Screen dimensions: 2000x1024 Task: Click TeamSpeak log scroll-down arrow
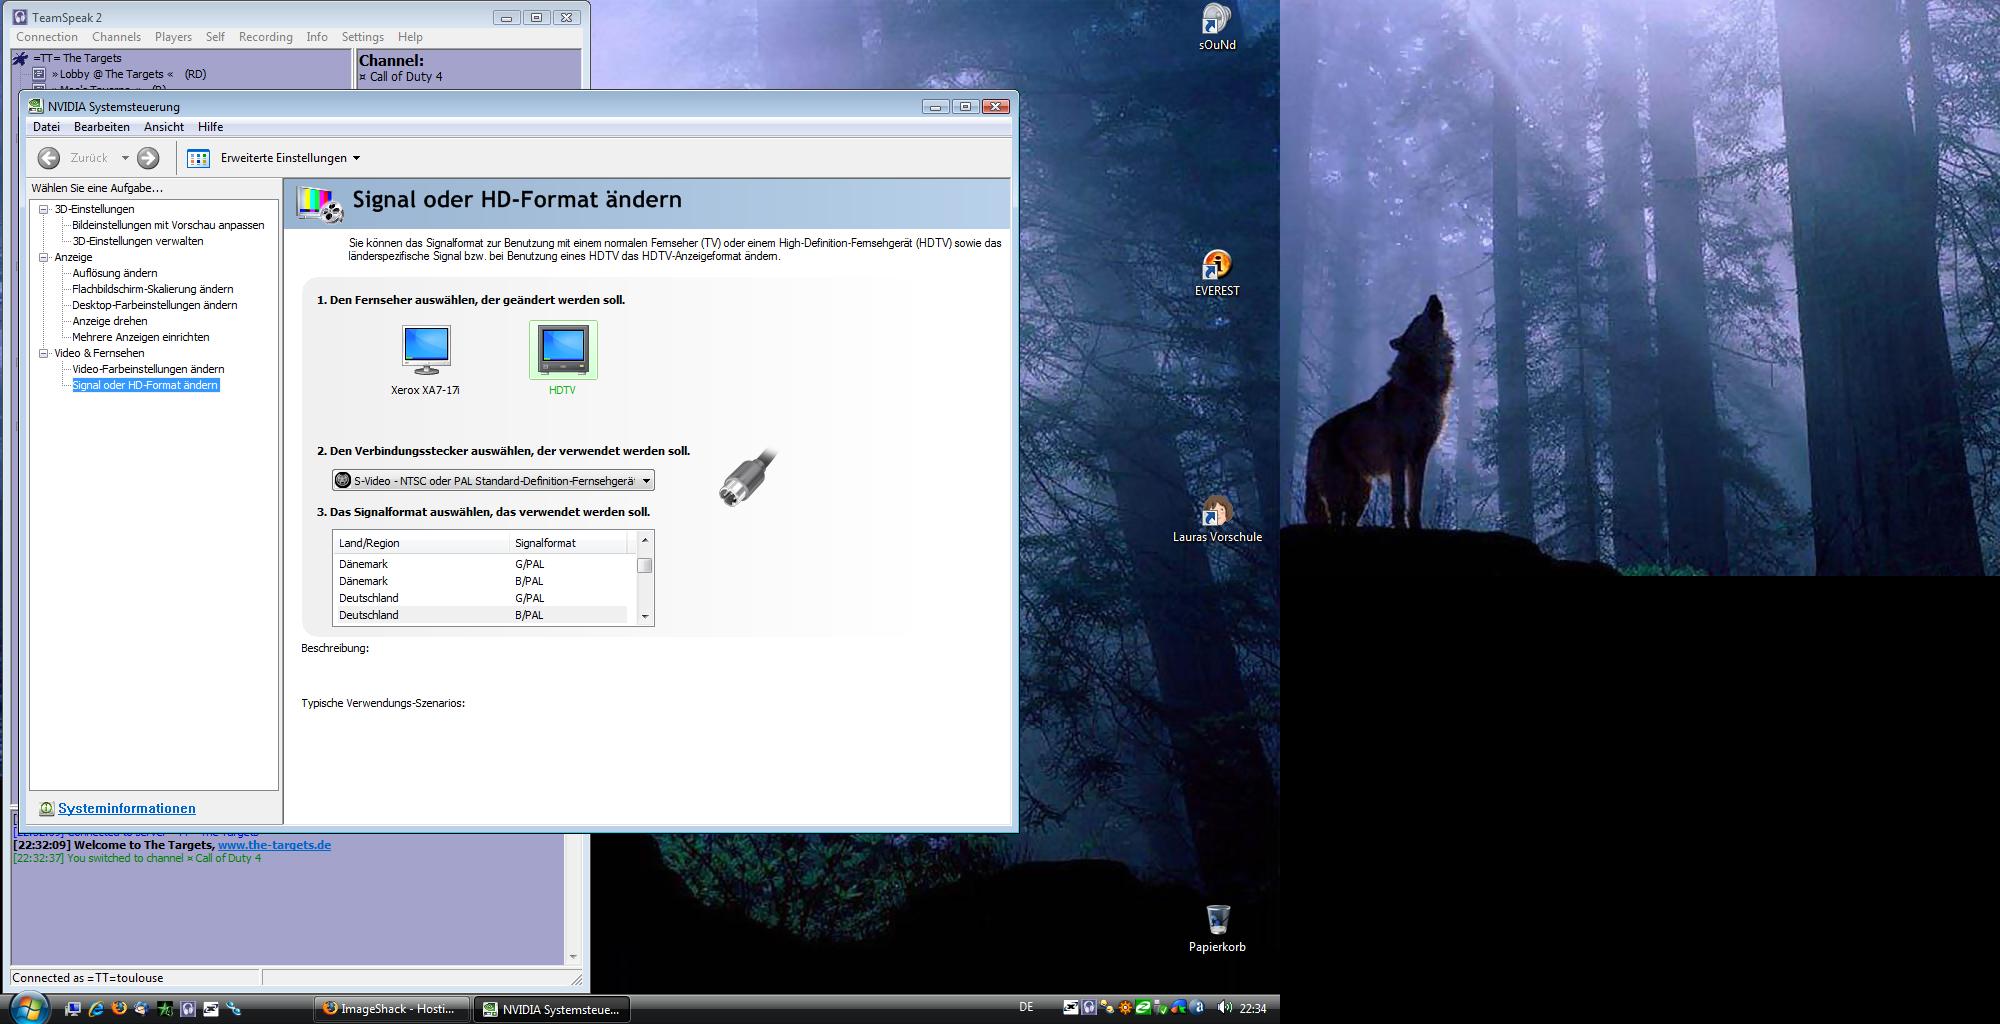[x=573, y=957]
